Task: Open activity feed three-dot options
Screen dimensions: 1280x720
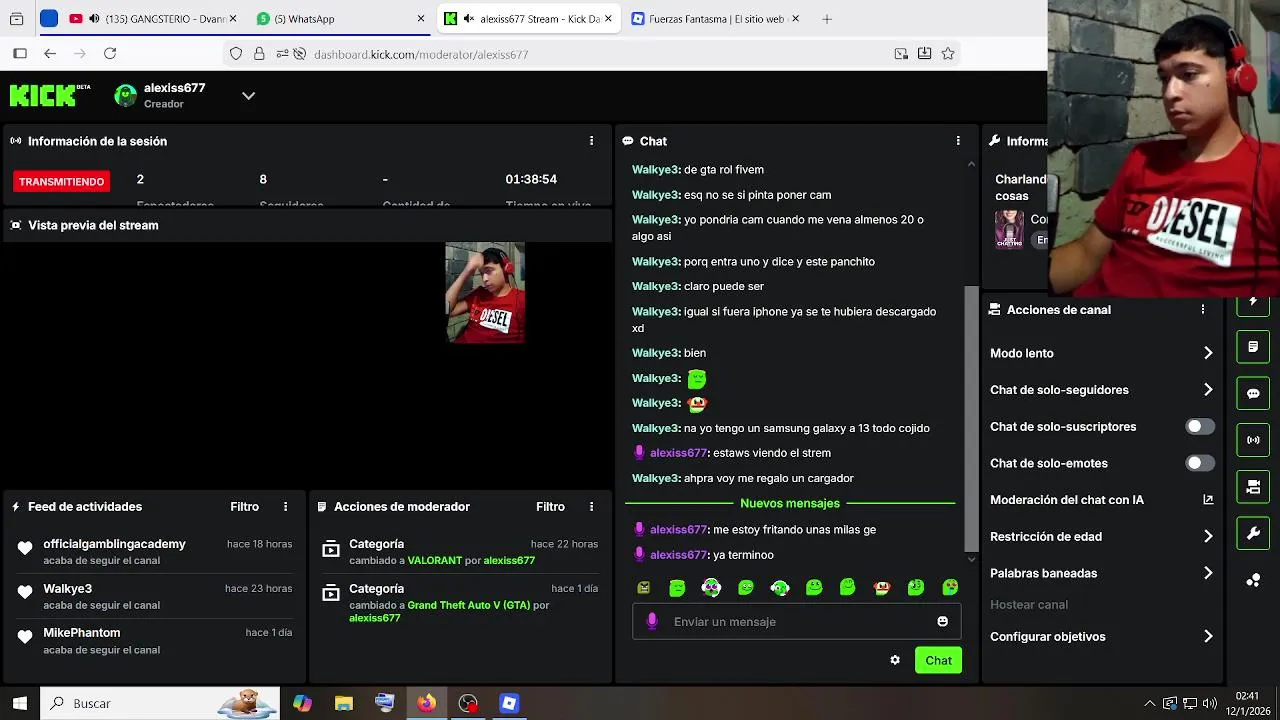Action: click(285, 507)
